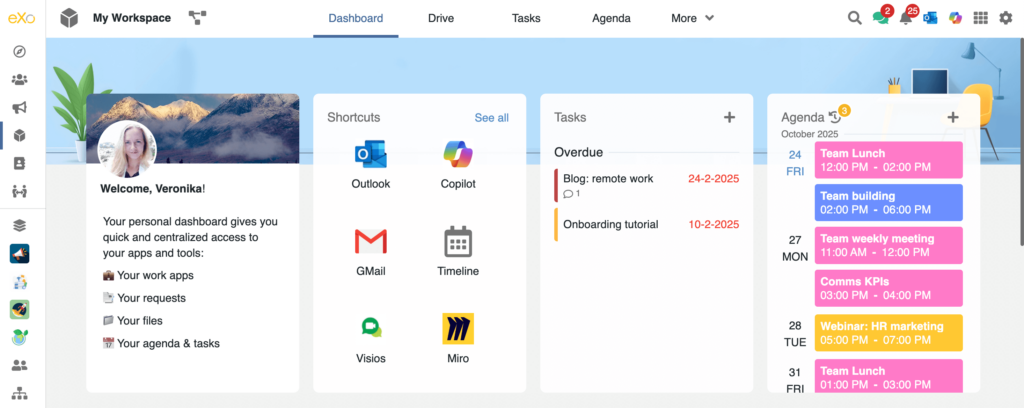Open the Outlook shortcut
This screenshot has width=1024, height=408.
(x=370, y=155)
